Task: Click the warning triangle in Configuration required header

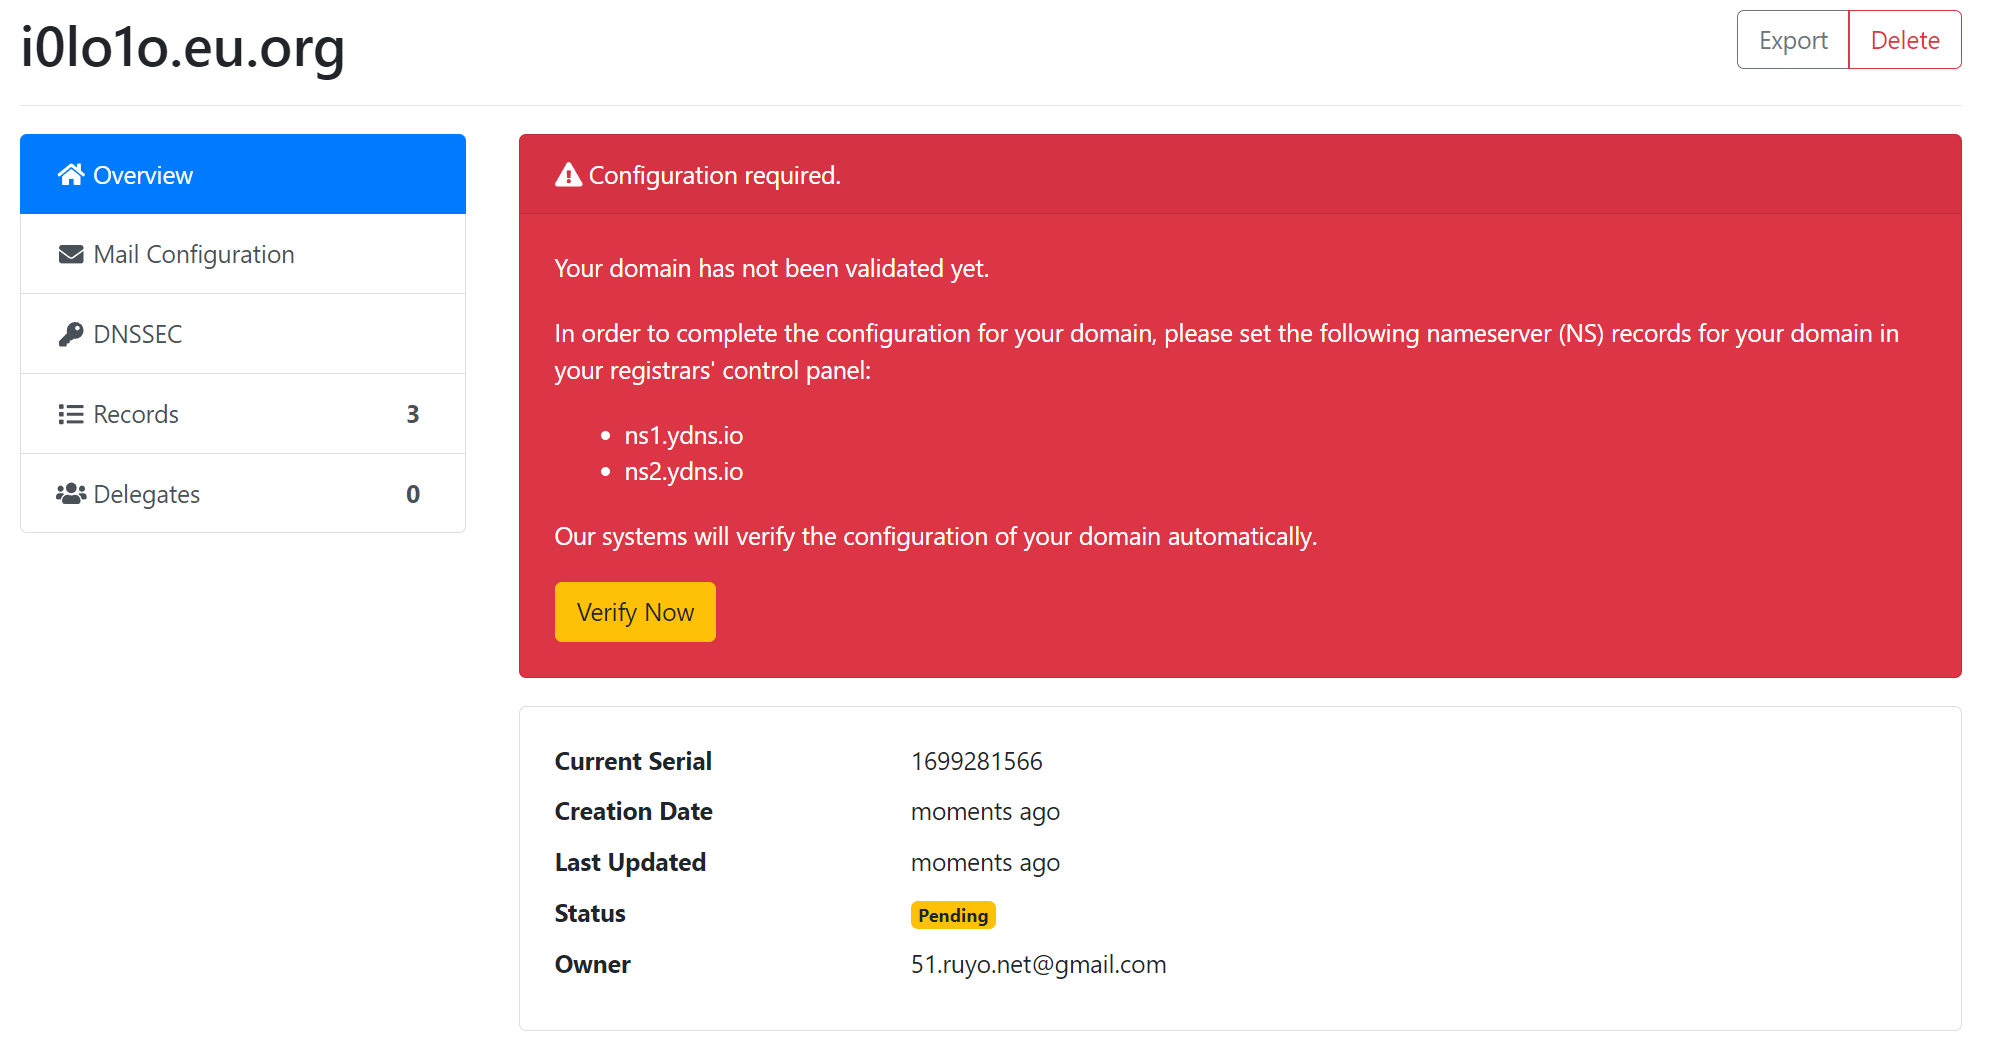Action: pos(568,175)
